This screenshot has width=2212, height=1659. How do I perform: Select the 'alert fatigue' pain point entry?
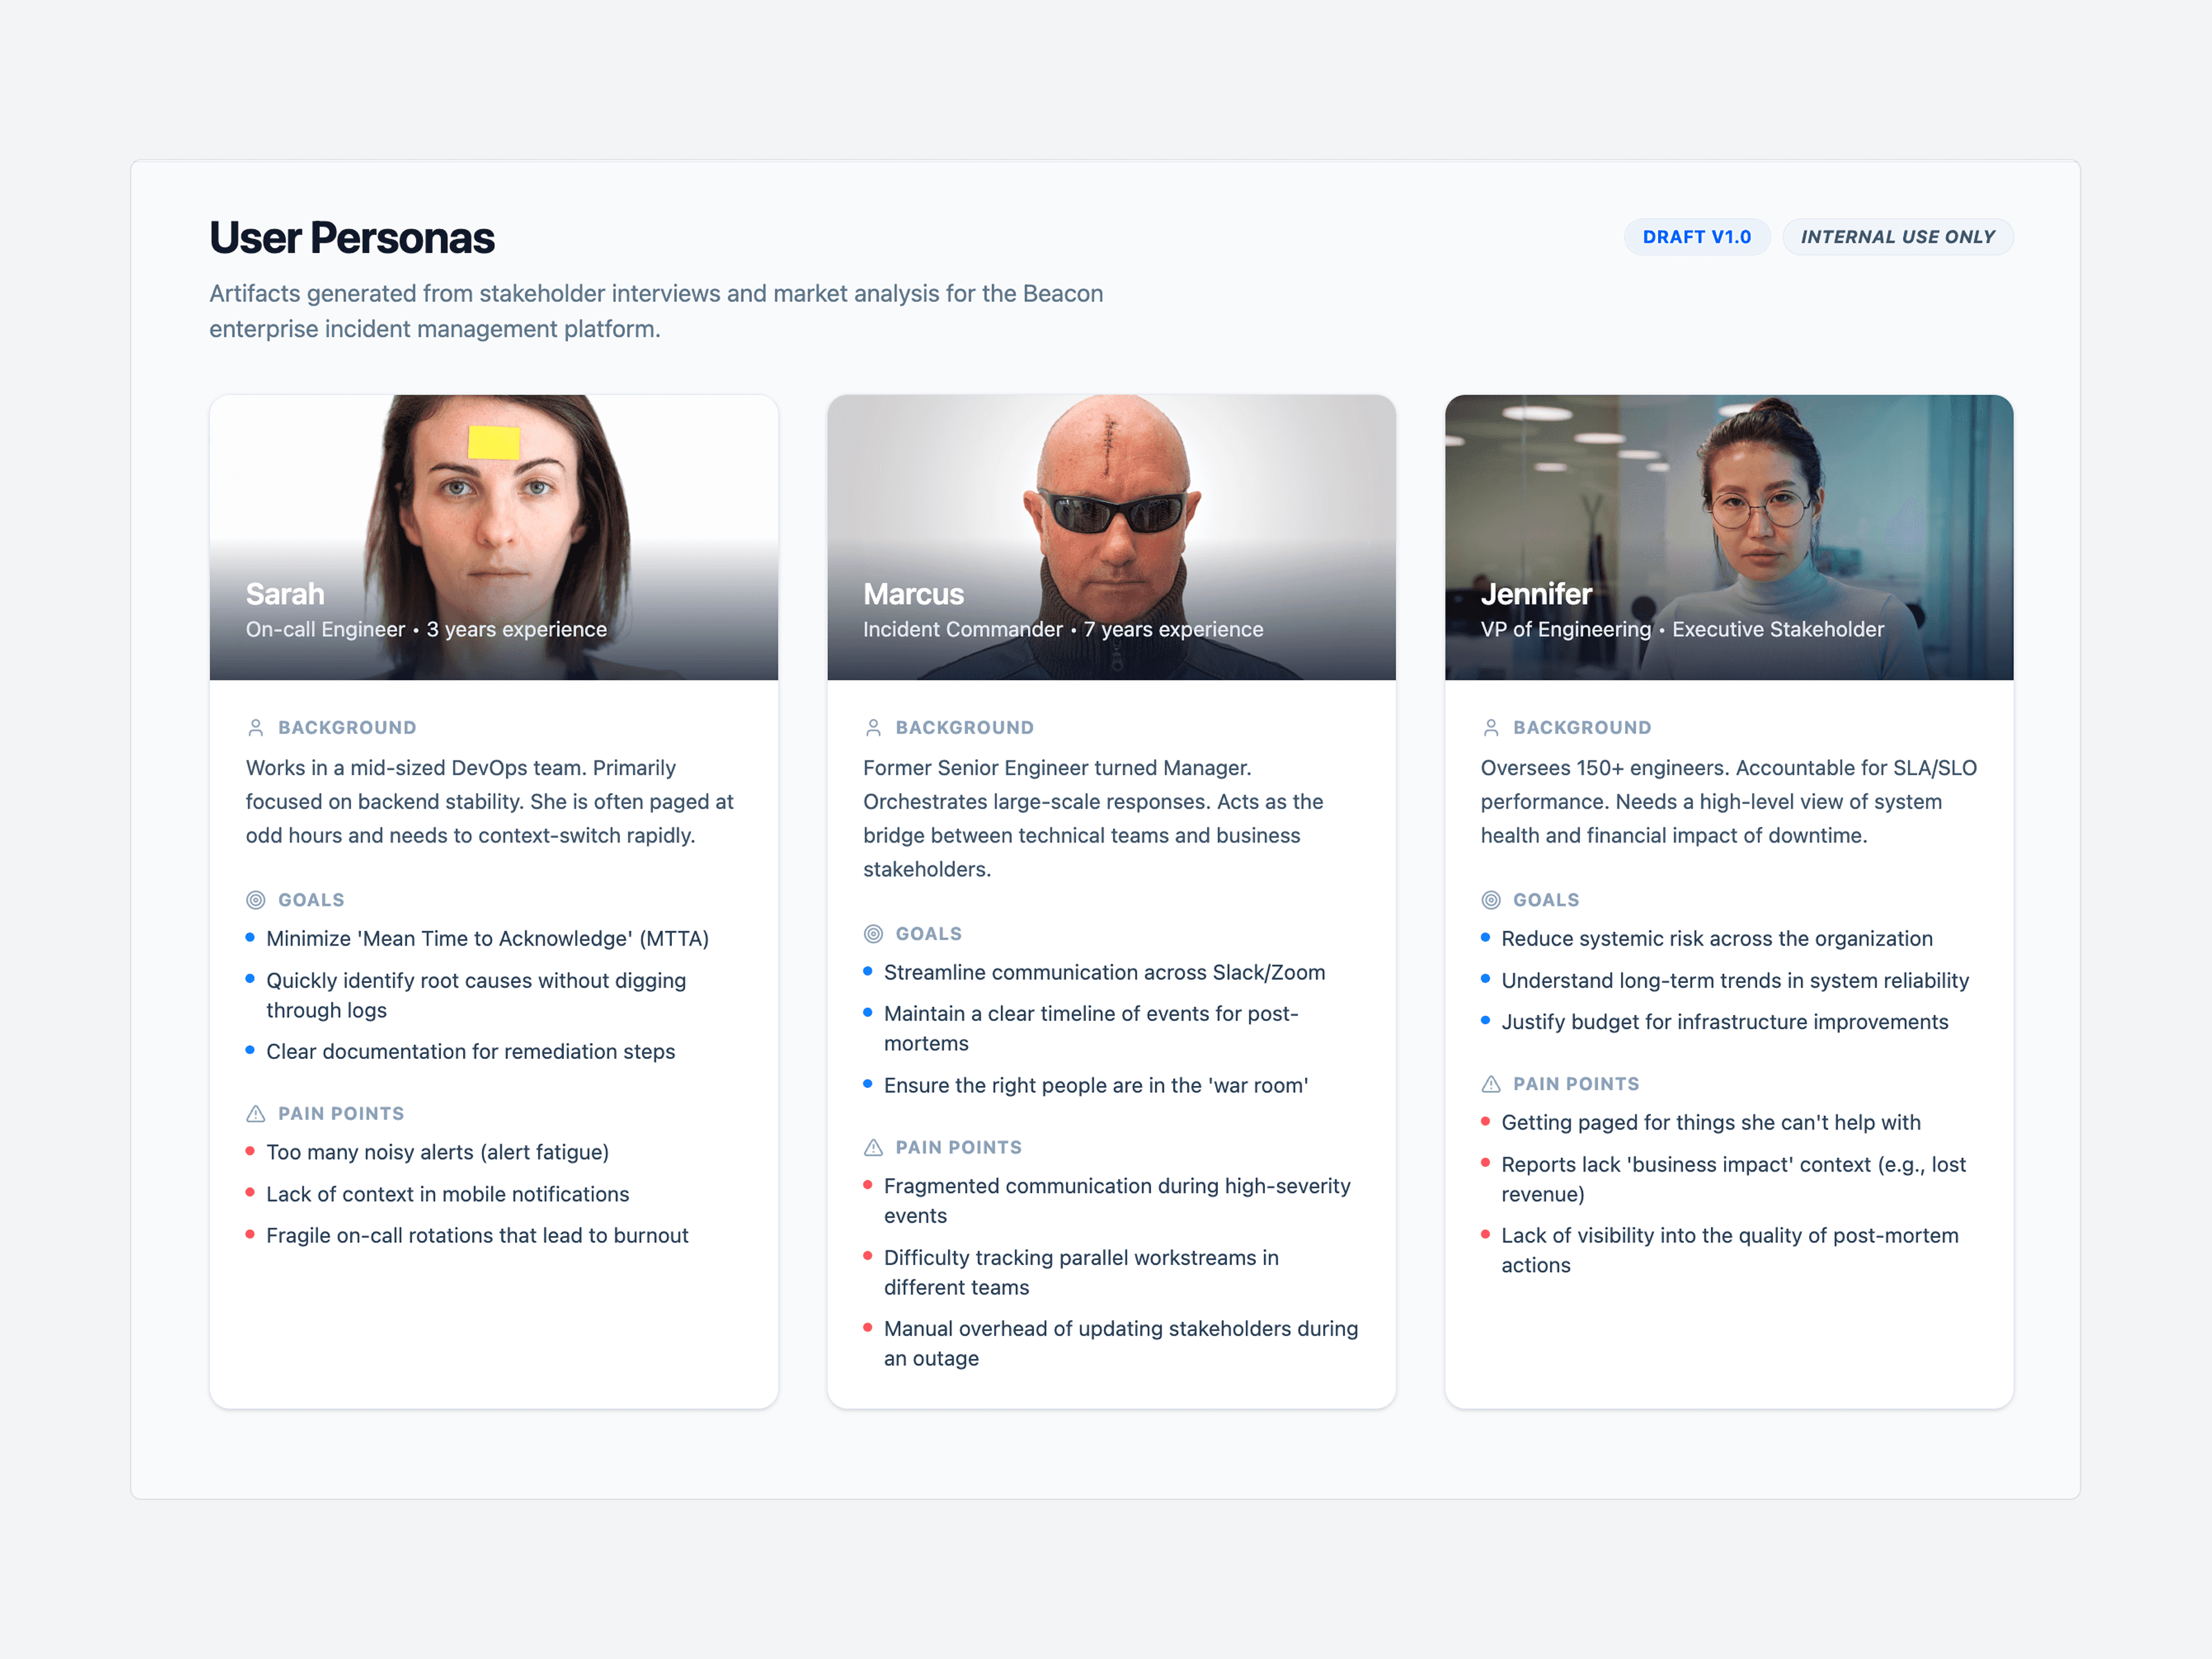tap(437, 1151)
